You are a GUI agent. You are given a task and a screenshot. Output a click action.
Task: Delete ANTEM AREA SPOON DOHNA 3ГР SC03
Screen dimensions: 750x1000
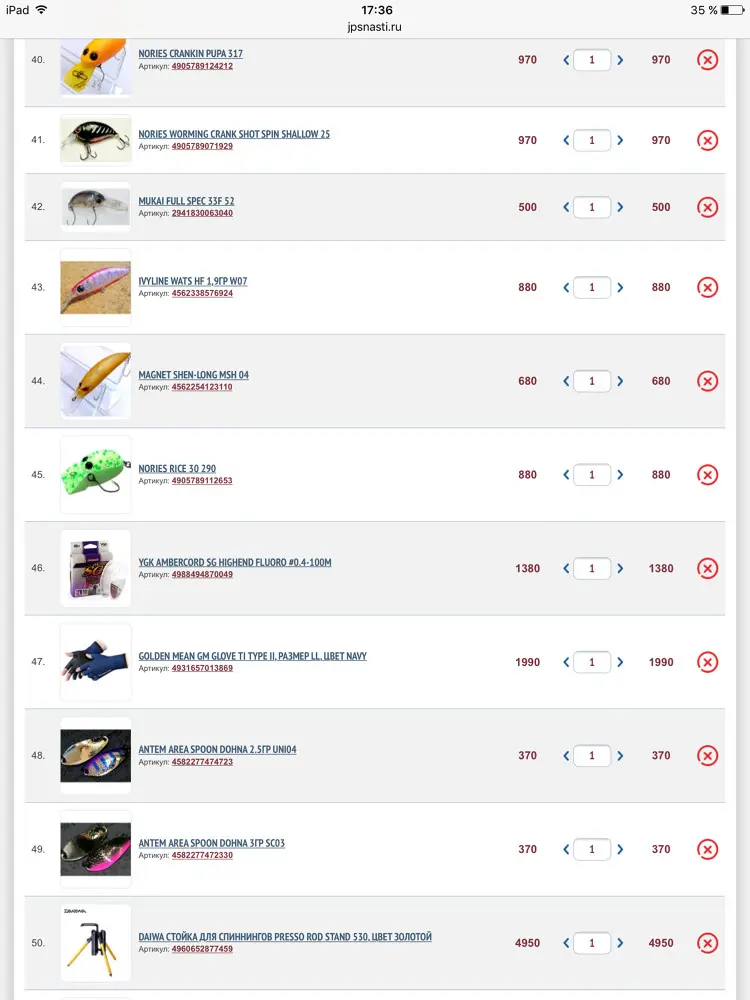click(x=707, y=849)
